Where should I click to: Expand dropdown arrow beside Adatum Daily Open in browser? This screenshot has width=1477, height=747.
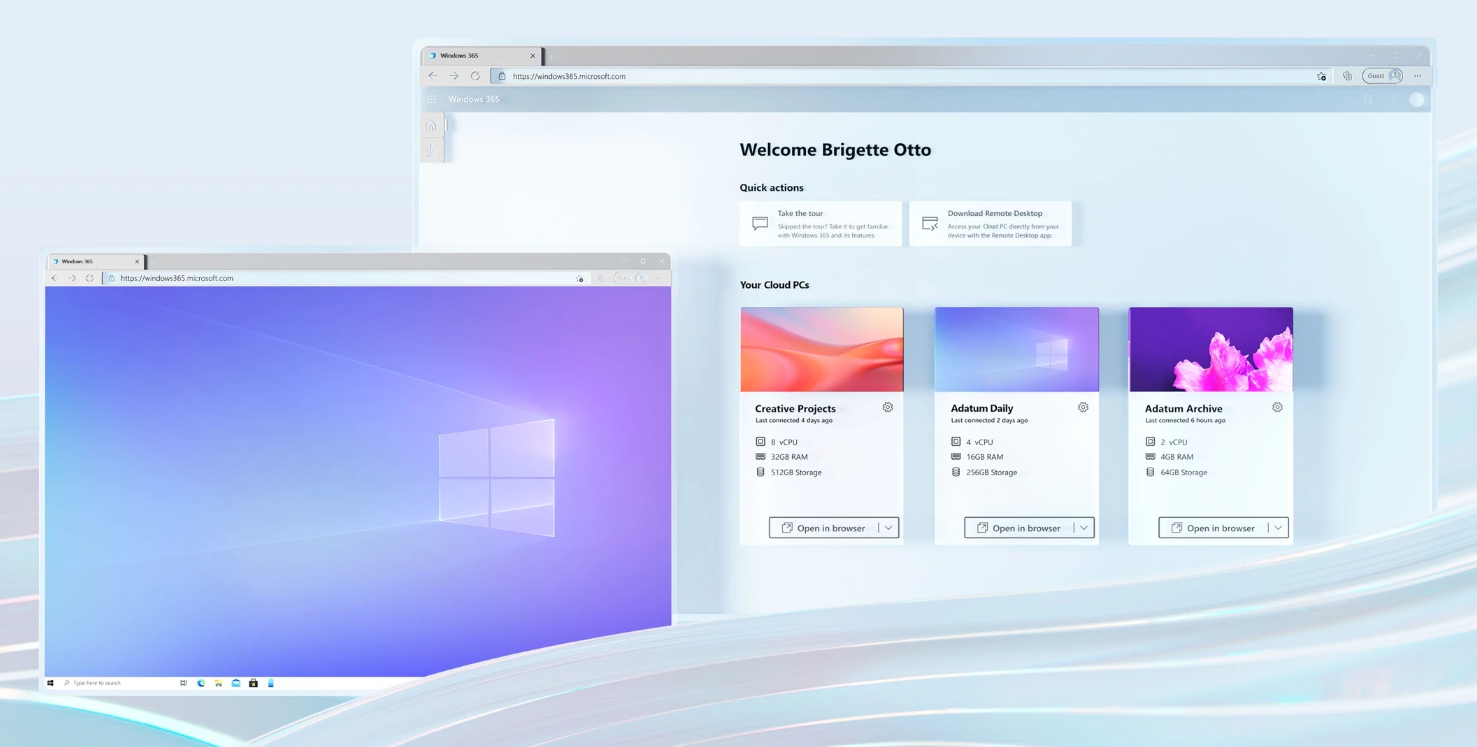pyautogui.click(x=1083, y=528)
